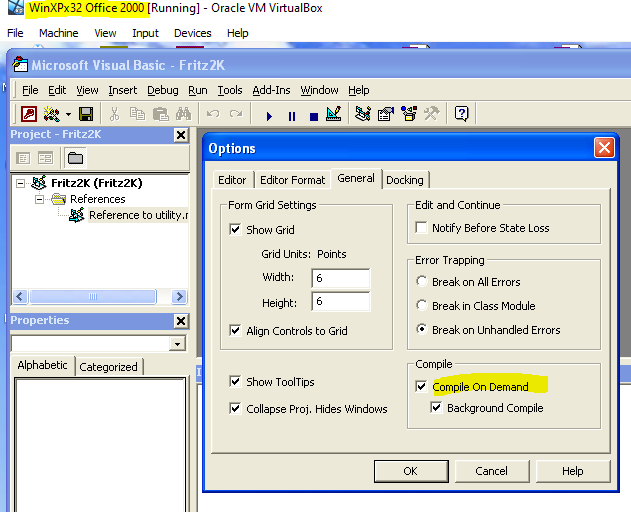Click Cancel in Options dialog
Screen dimensions: 631x512
coord(492,471)
